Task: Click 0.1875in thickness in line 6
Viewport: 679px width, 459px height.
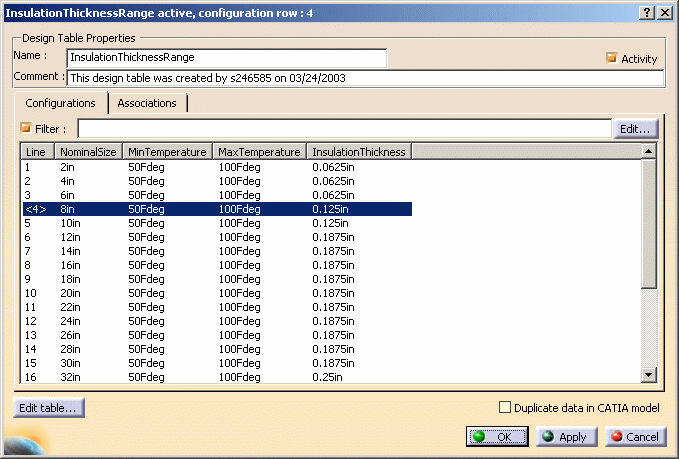Action: 333,237
